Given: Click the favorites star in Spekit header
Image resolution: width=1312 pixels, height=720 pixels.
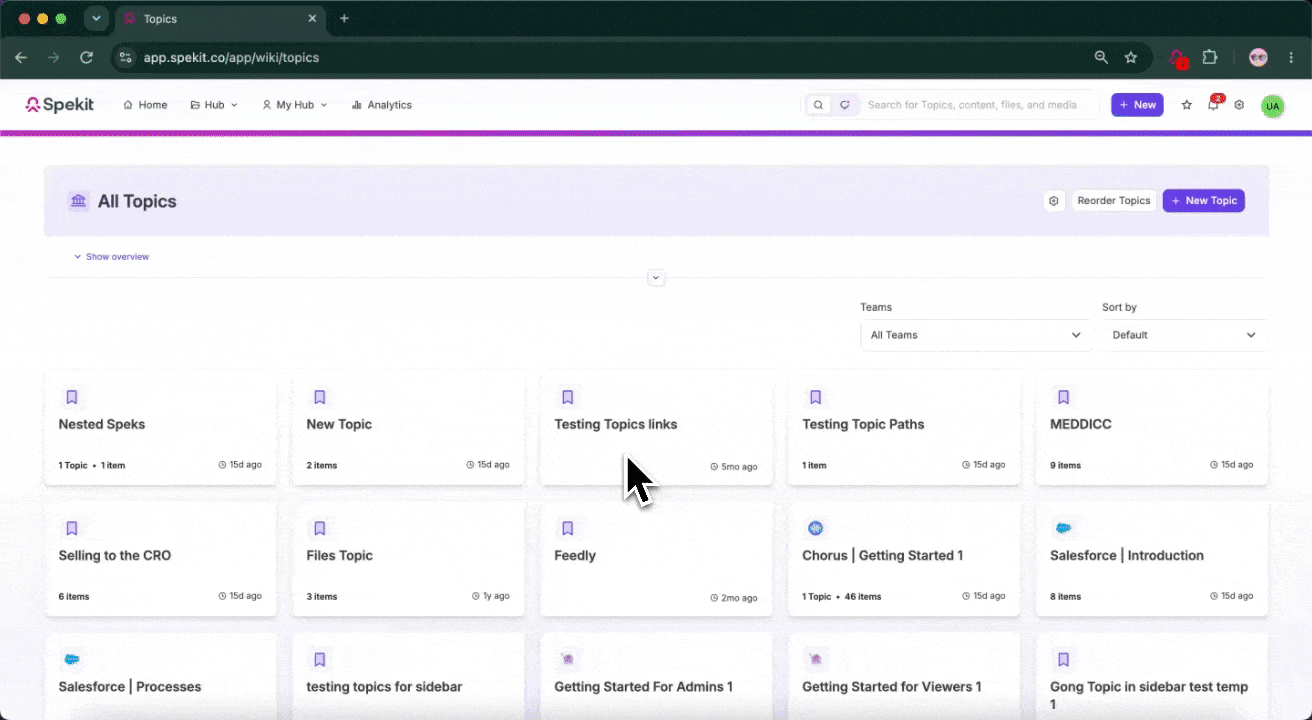Looking at the screenshot, I should tap(1187, 105).
